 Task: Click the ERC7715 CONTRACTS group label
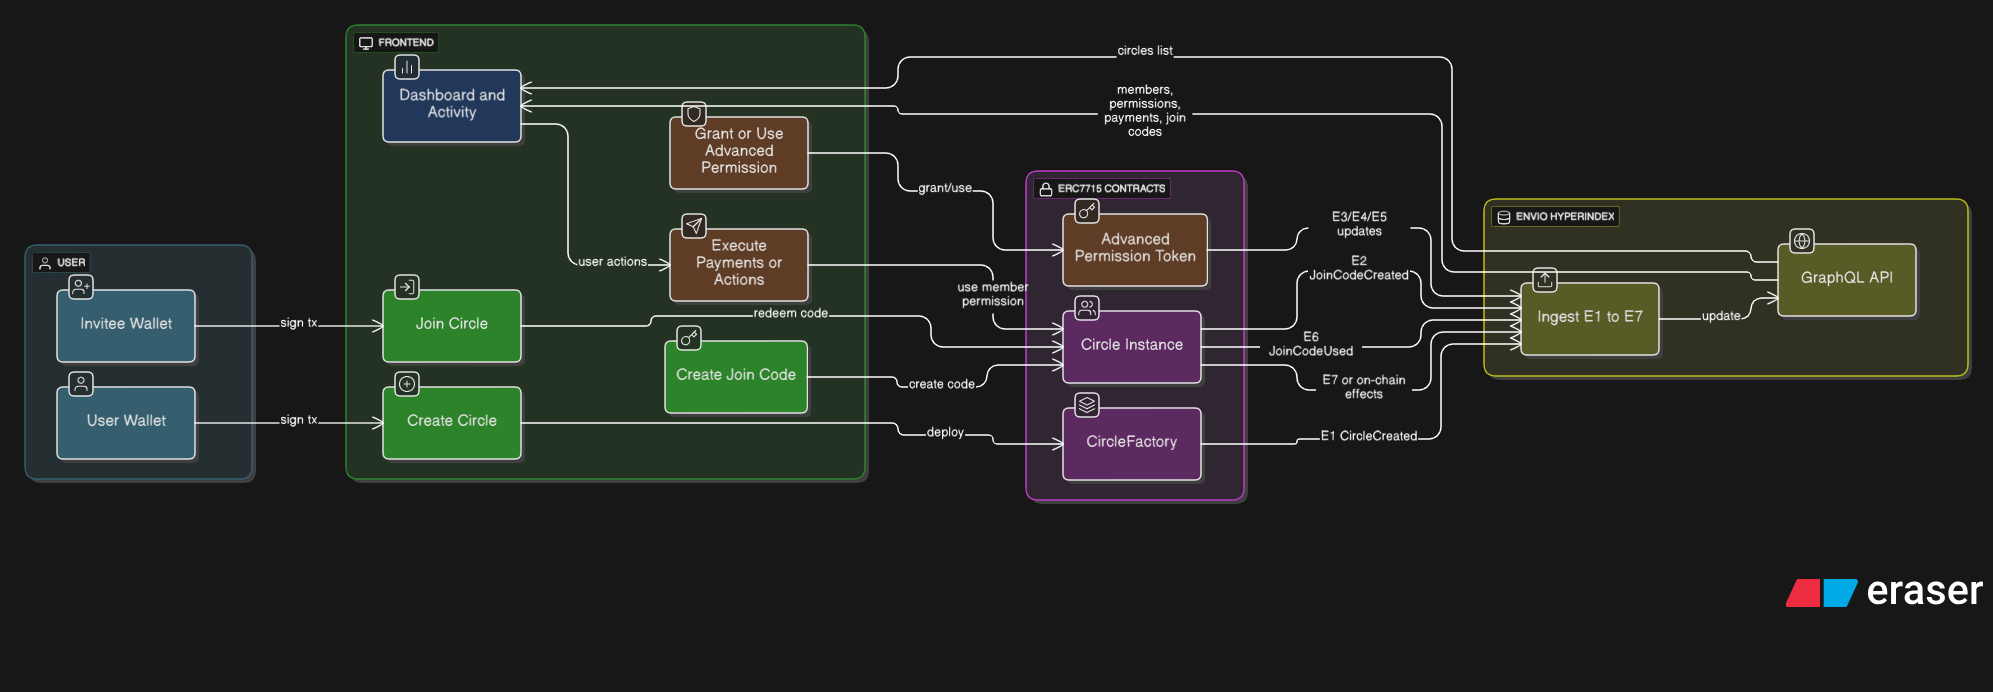1102,189
